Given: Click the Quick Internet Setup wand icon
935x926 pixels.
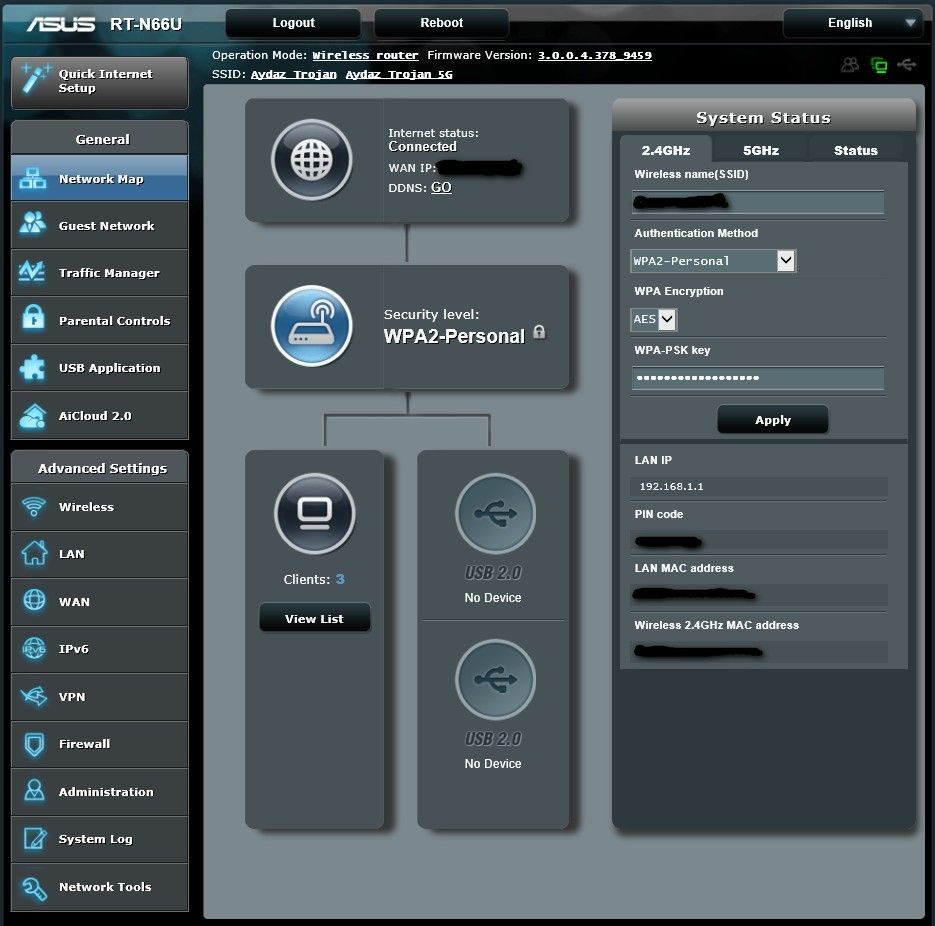Looking at the screenshot, I should [35, 79].
